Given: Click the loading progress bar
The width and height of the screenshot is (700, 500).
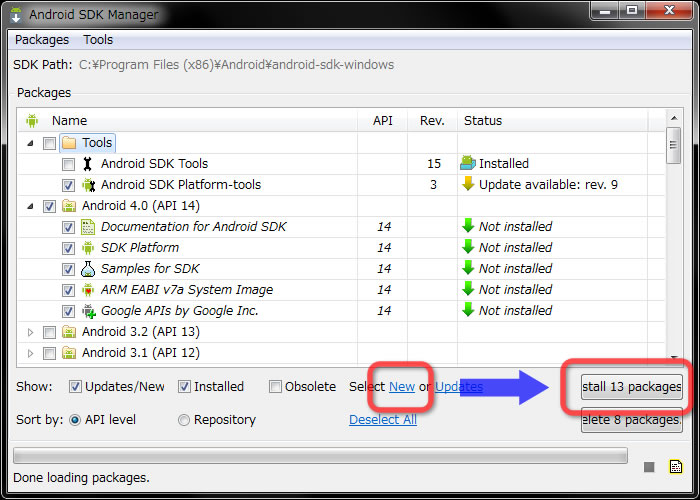Looking at the screenshot, I should [320, 456].
